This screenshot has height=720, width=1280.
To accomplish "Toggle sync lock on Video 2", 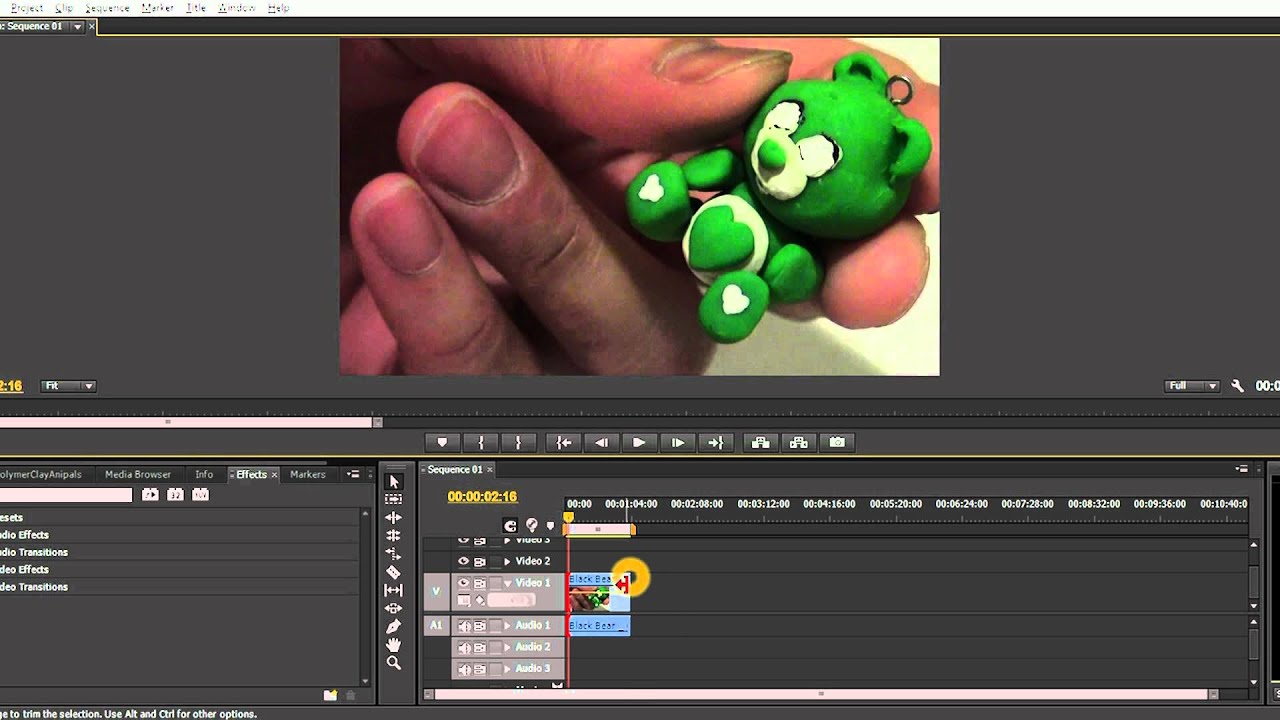I will point(480,561).
